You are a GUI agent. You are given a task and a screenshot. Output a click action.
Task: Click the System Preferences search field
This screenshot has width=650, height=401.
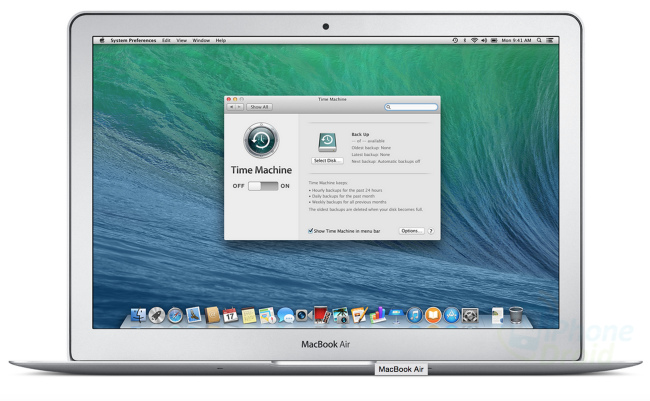click(411, 107)
